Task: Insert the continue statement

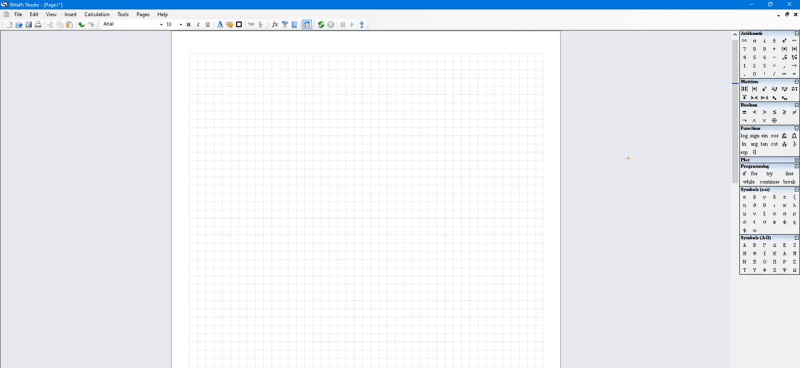Action: coord(769,182)
